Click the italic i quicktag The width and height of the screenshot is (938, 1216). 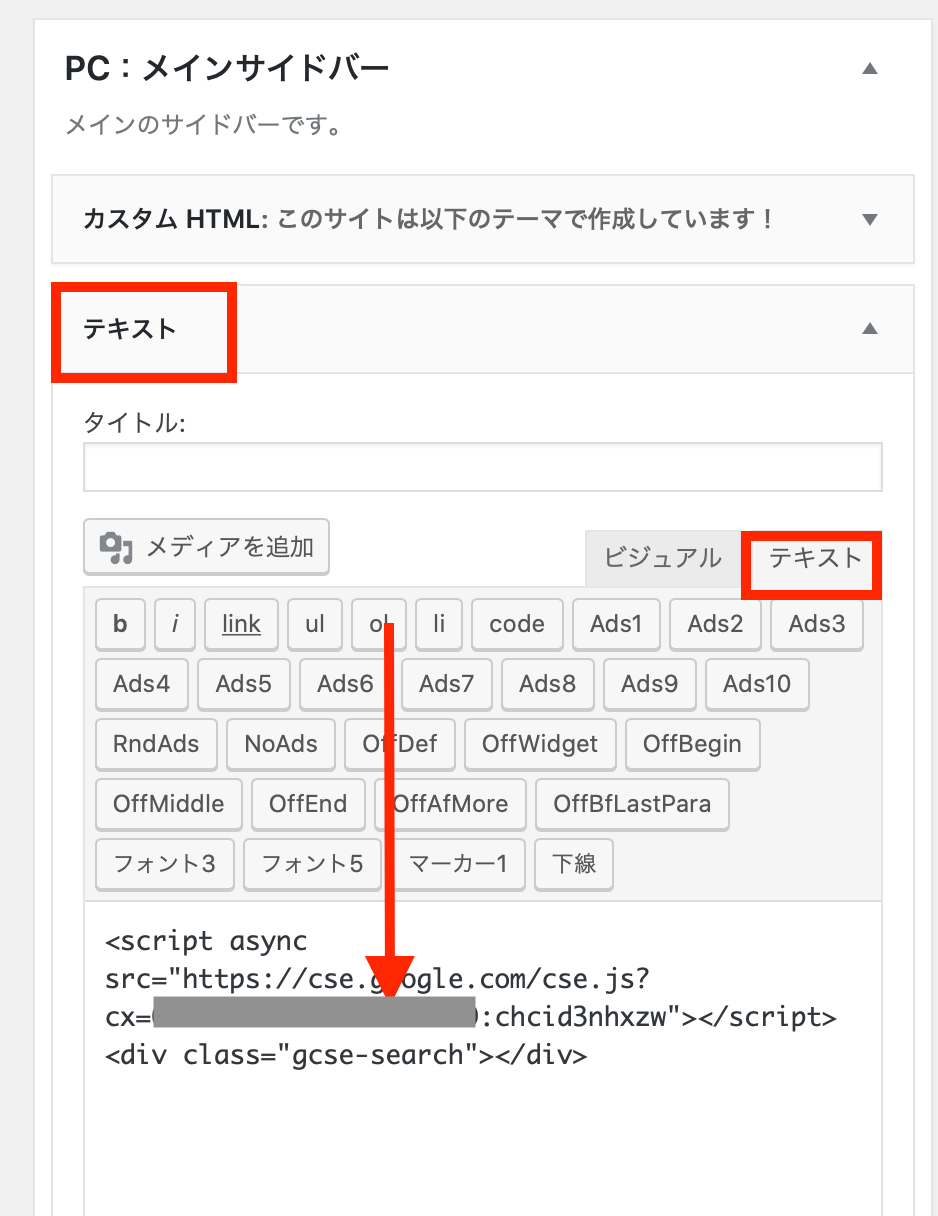coord(176,624)
